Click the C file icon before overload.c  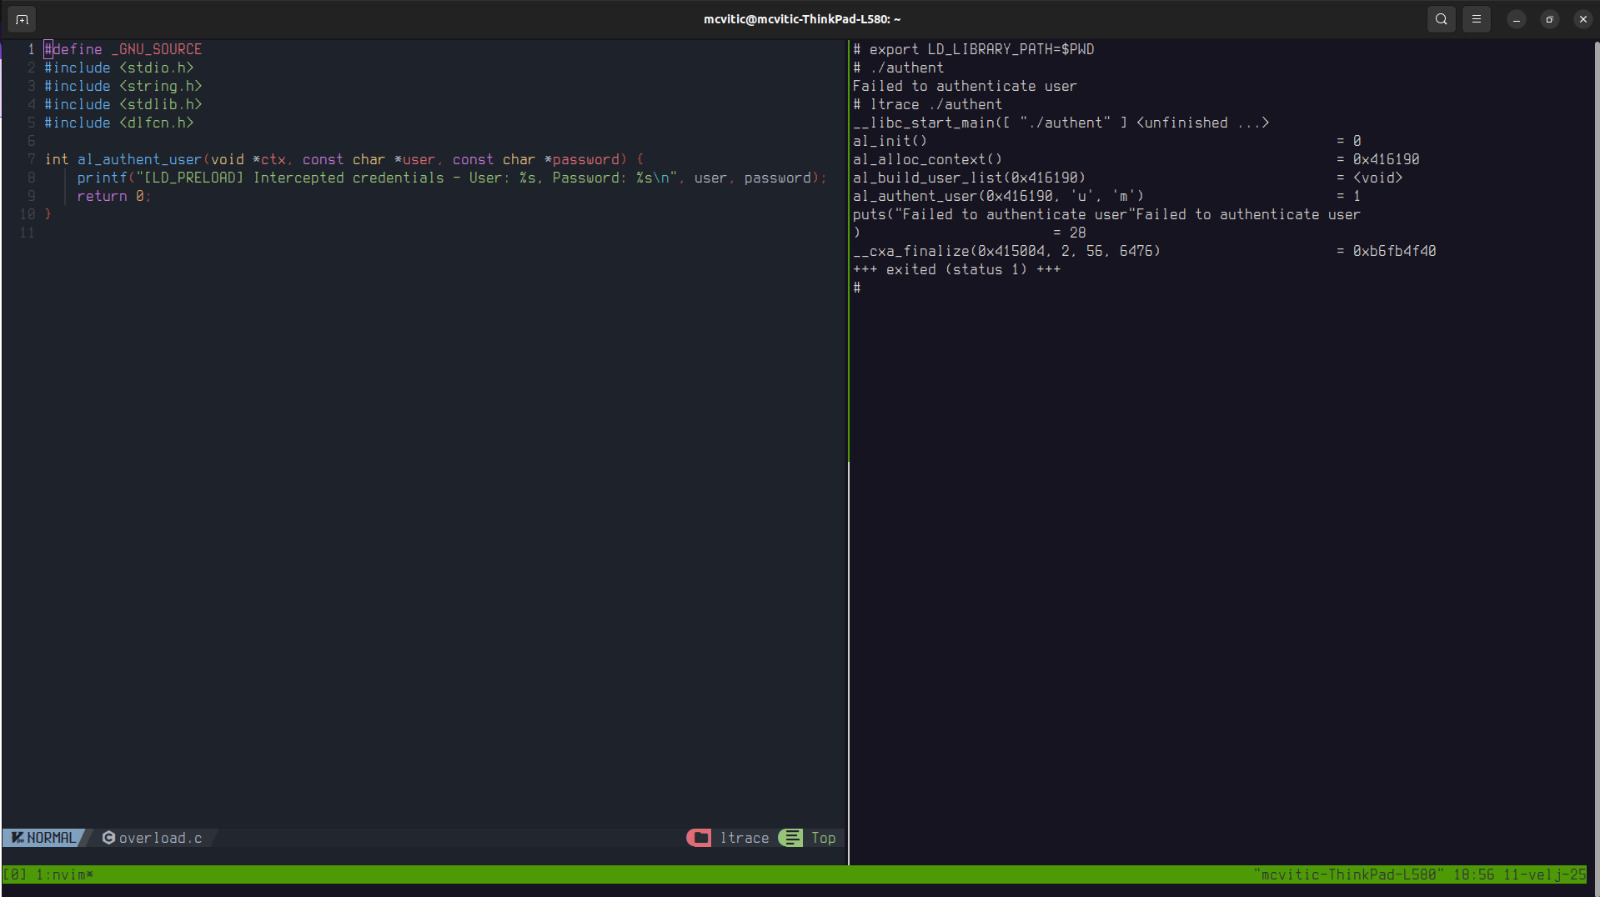coord(108,838)
